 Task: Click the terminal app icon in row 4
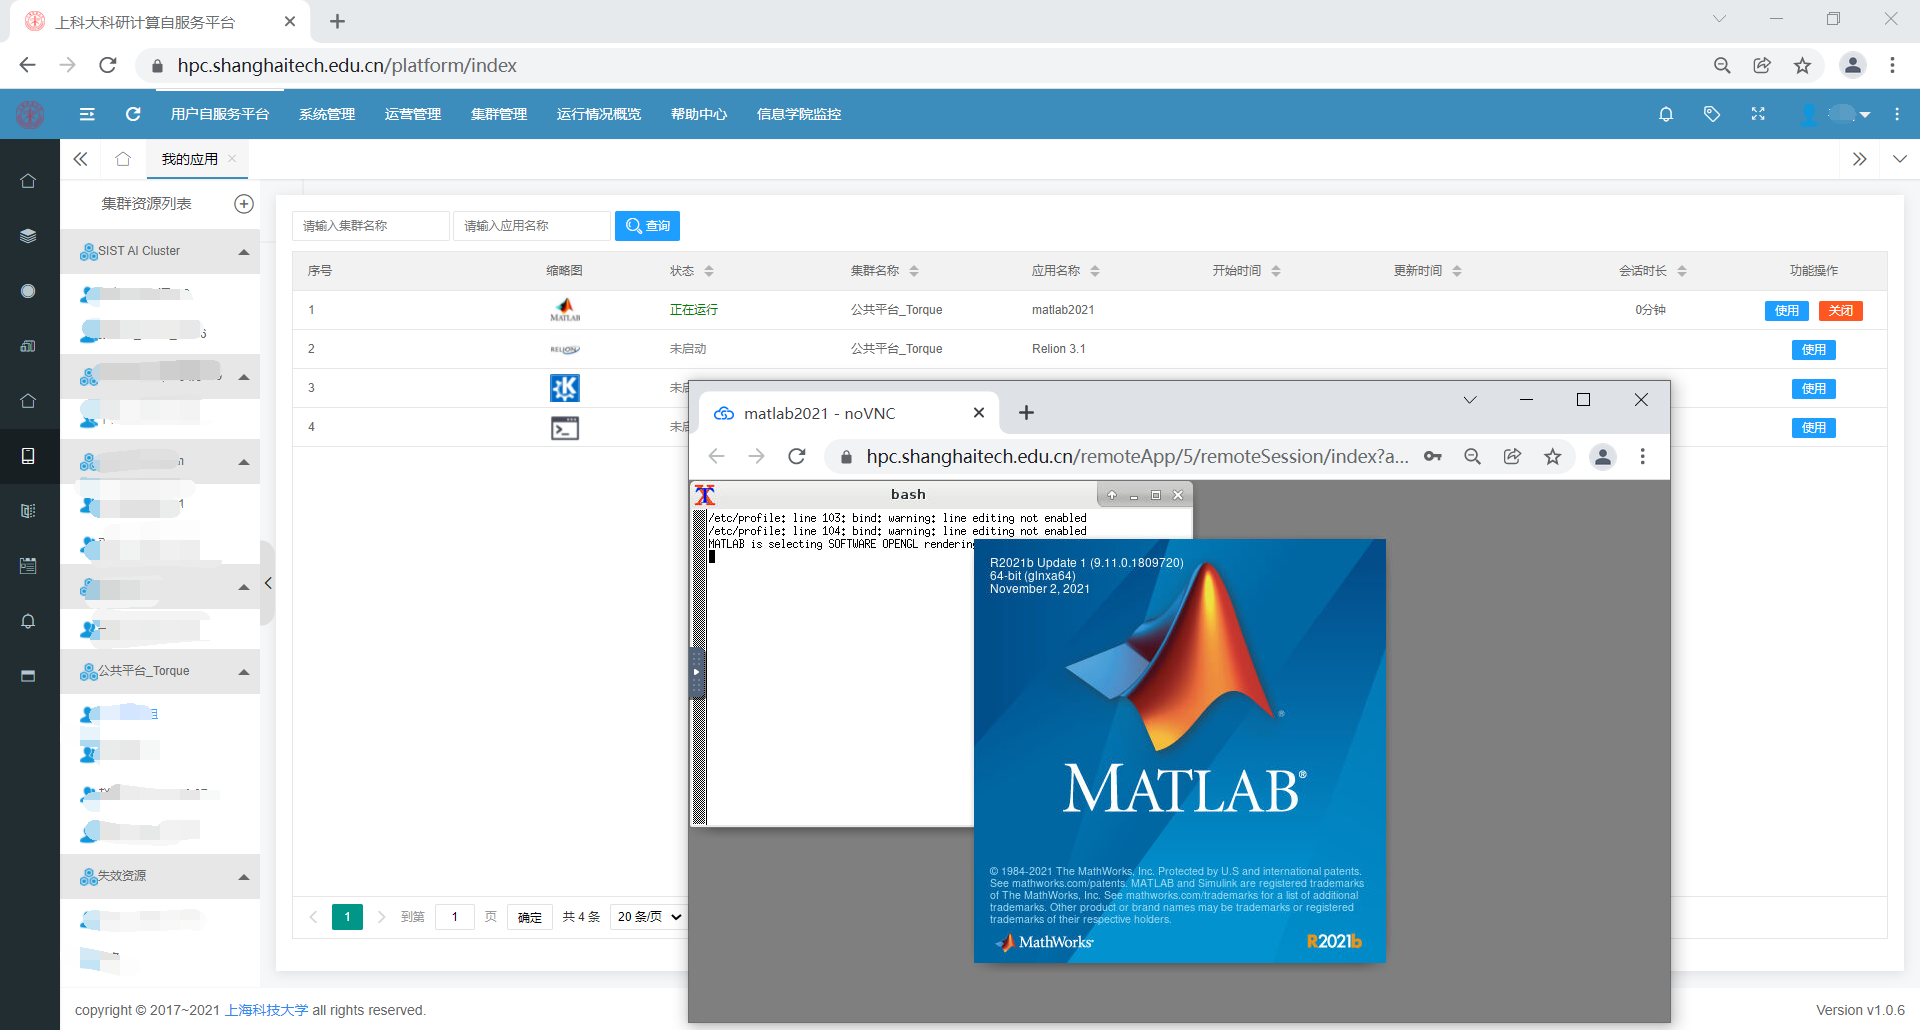565,428
